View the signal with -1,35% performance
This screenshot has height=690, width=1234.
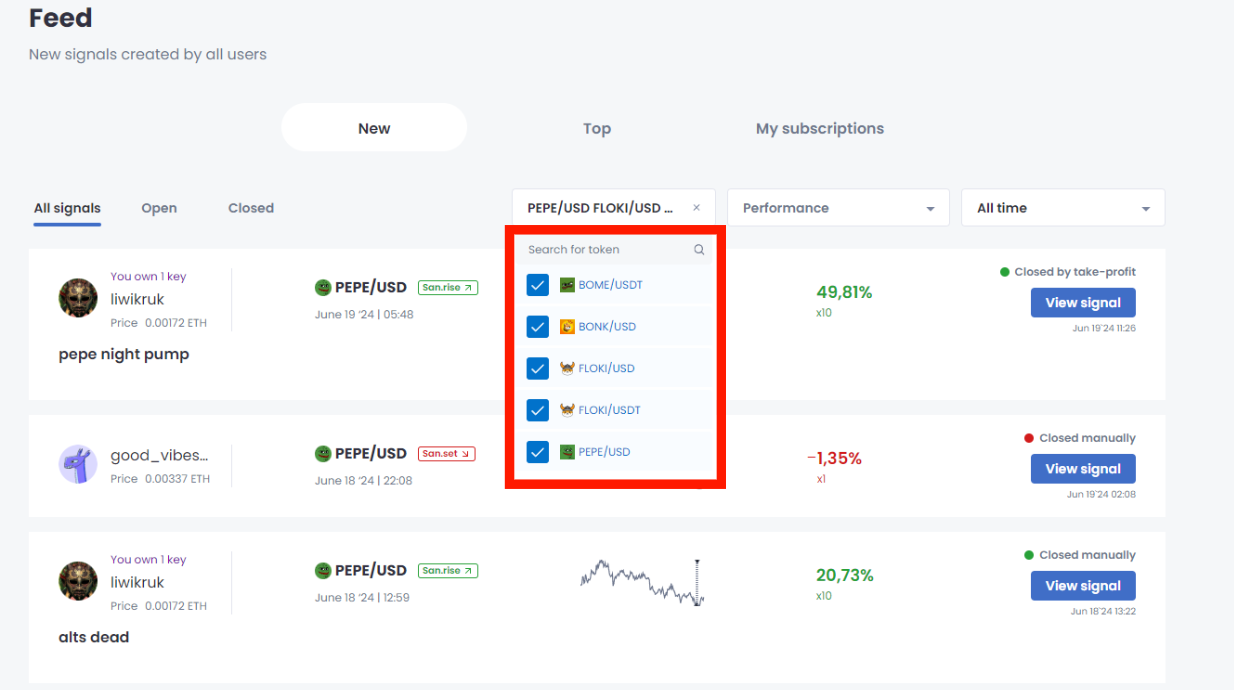[x=1083, y=469]
